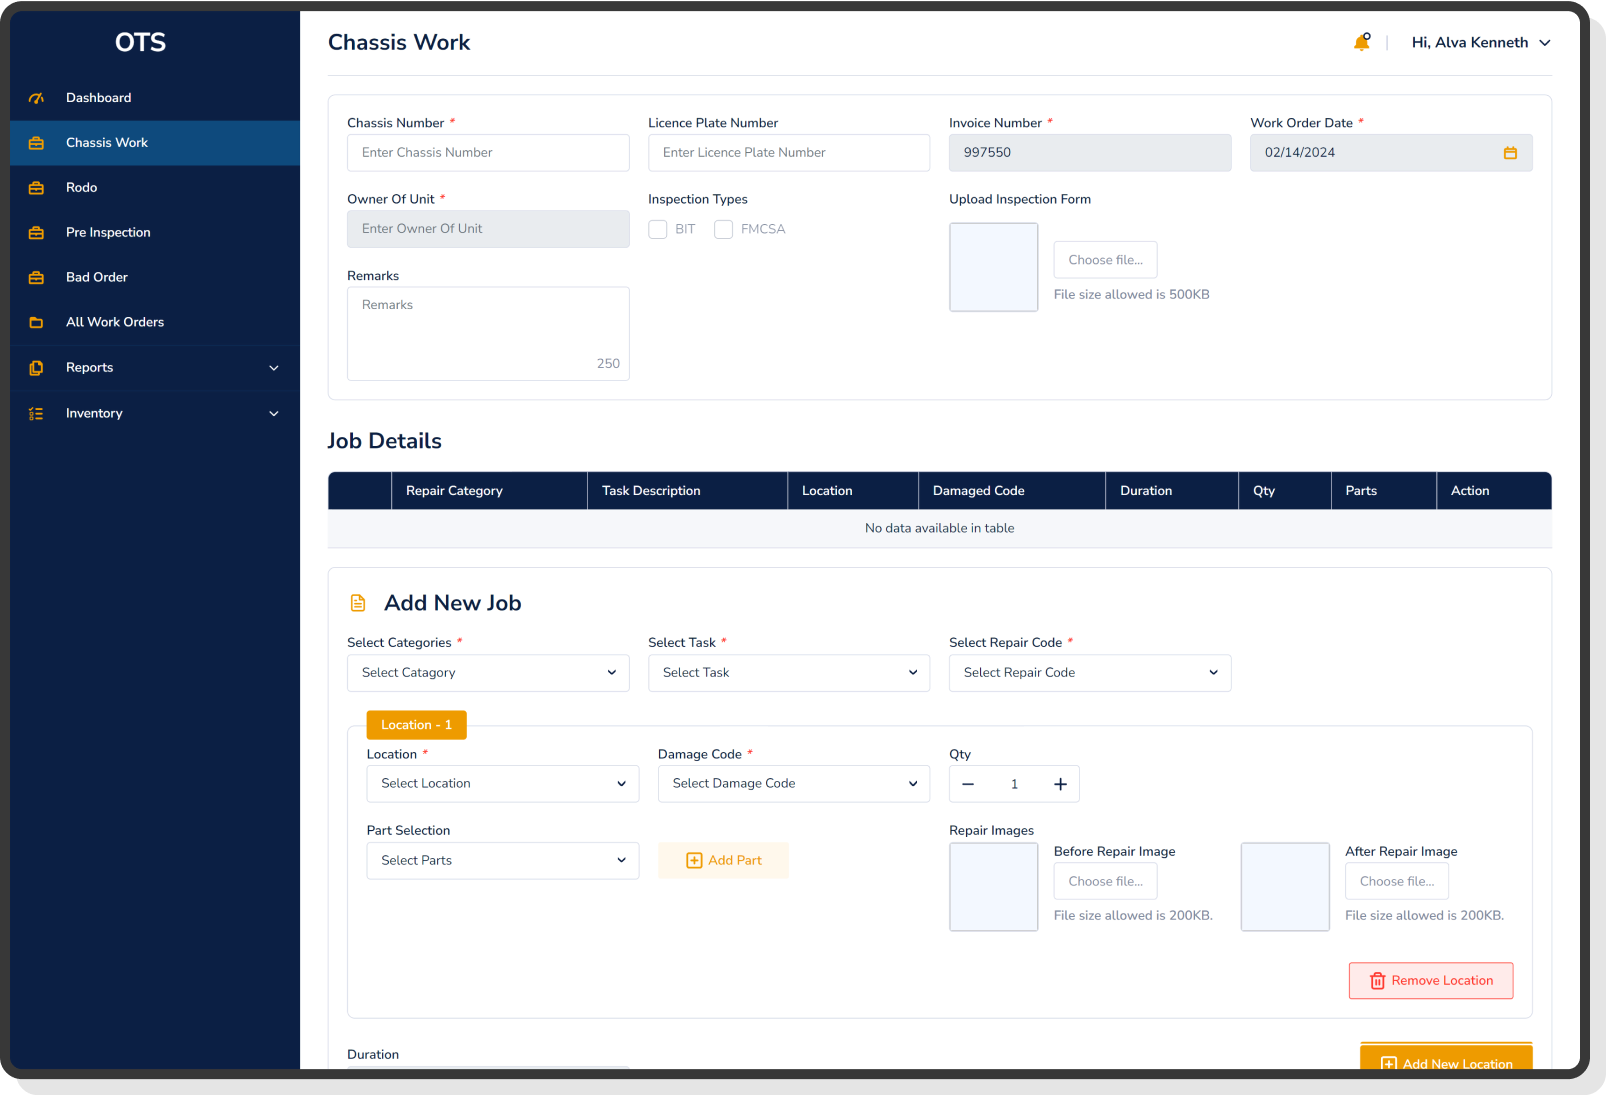Open the notification bell

coord(1361,42)
